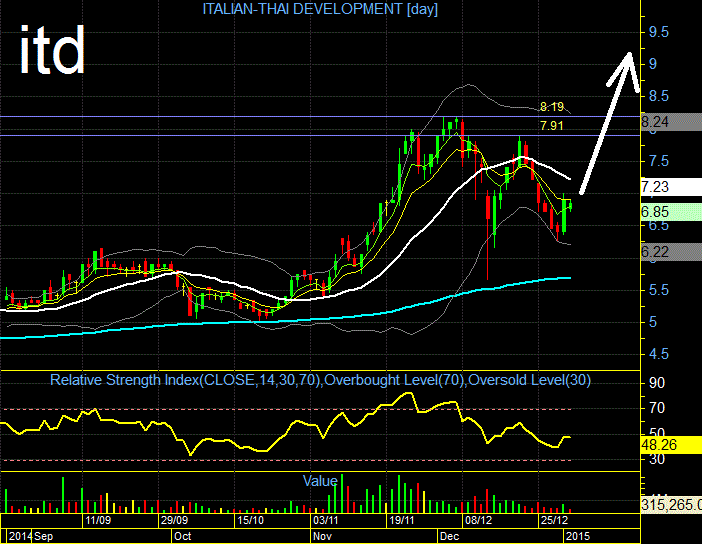Click the 8.19 upper band label

click(552, 107)
